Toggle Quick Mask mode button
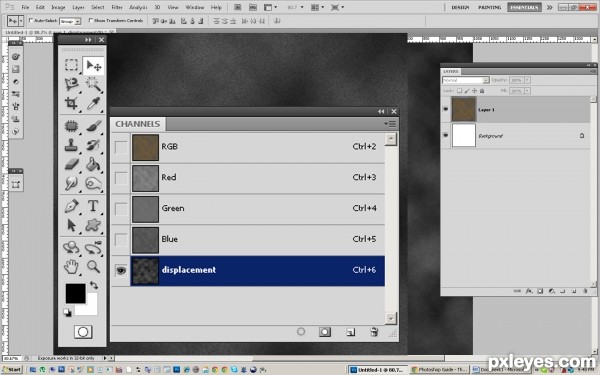Screen dimensions: 600x375 [83, 332]
